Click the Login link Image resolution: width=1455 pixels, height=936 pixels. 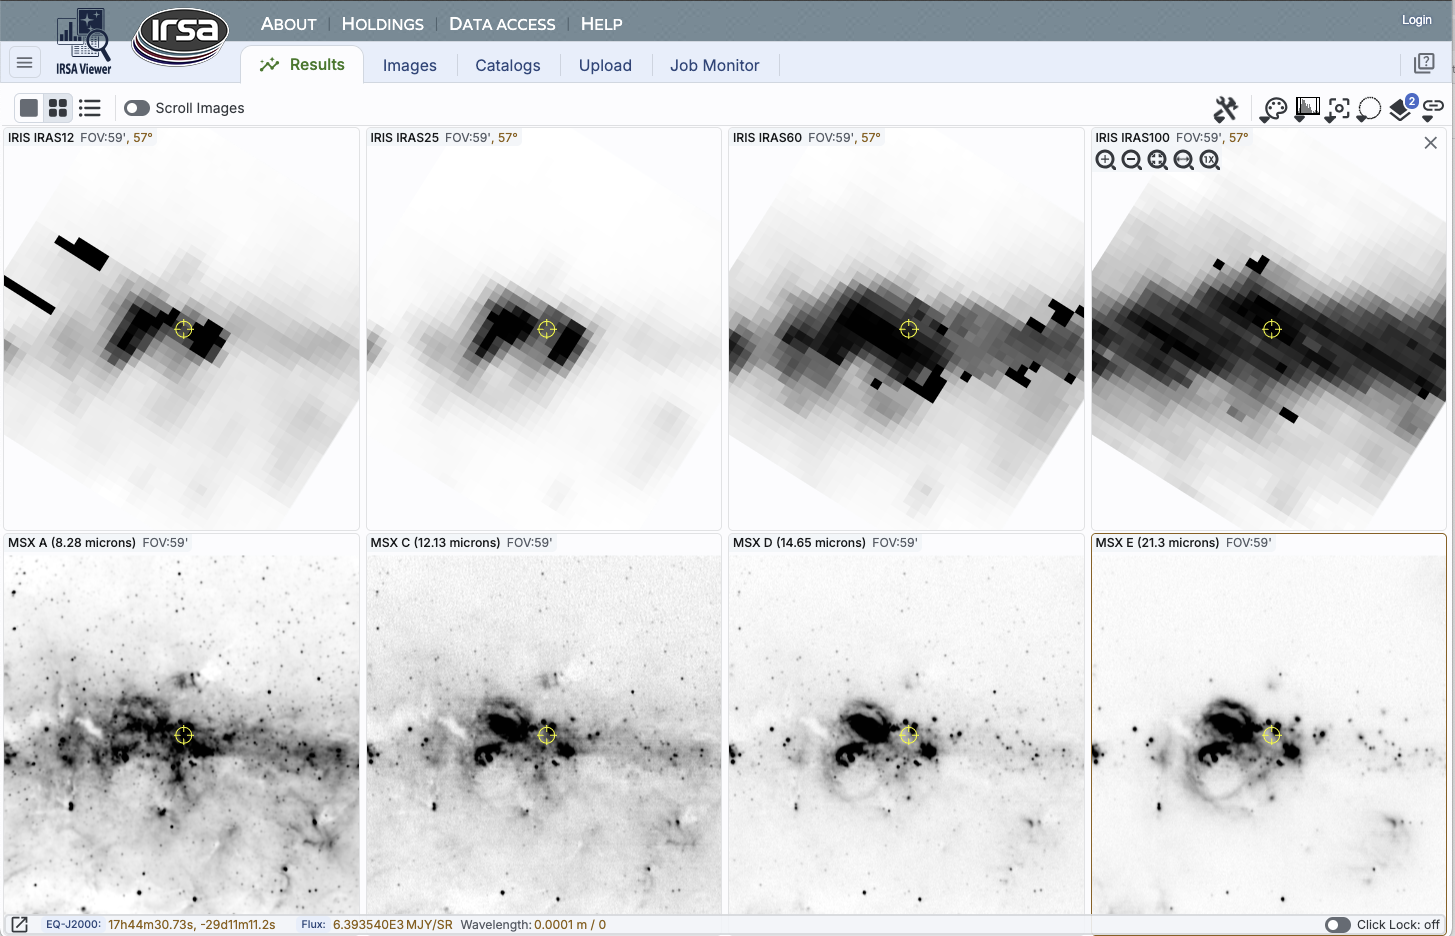tap(1416, 20)
